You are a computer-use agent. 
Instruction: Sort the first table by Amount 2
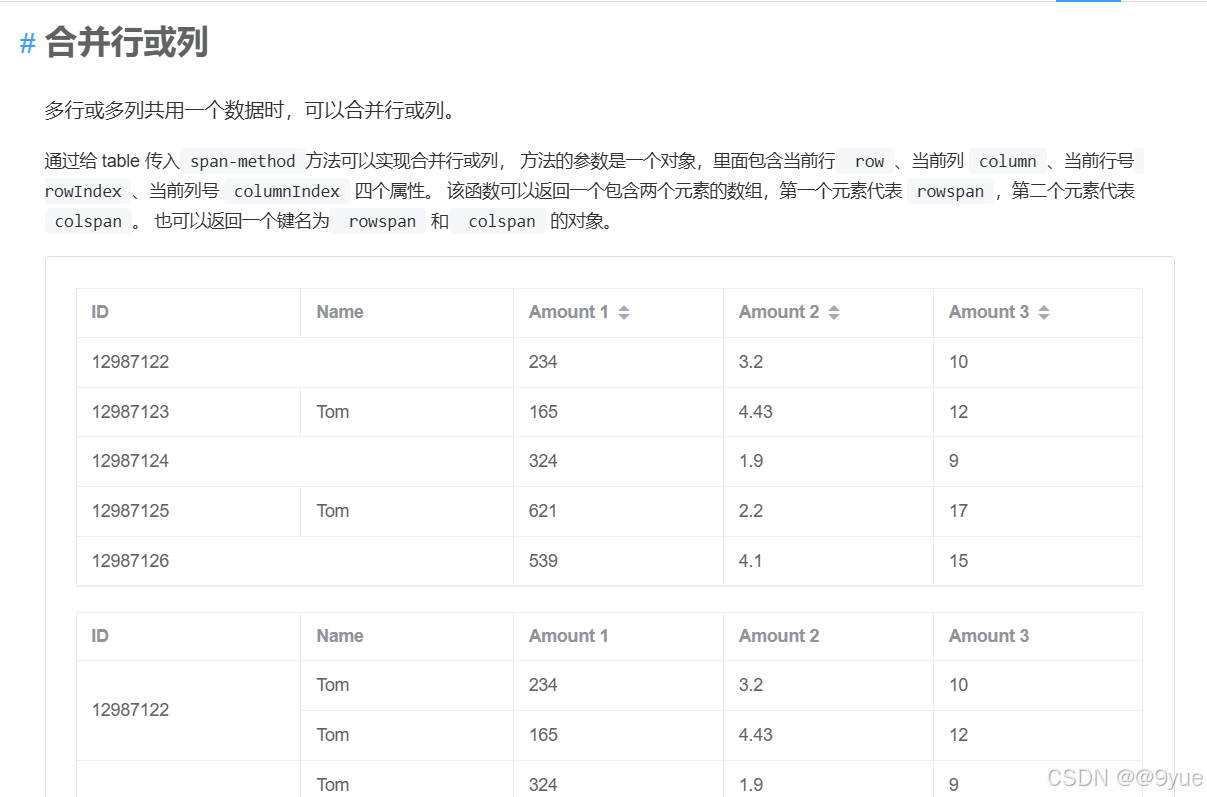[833, 312]
